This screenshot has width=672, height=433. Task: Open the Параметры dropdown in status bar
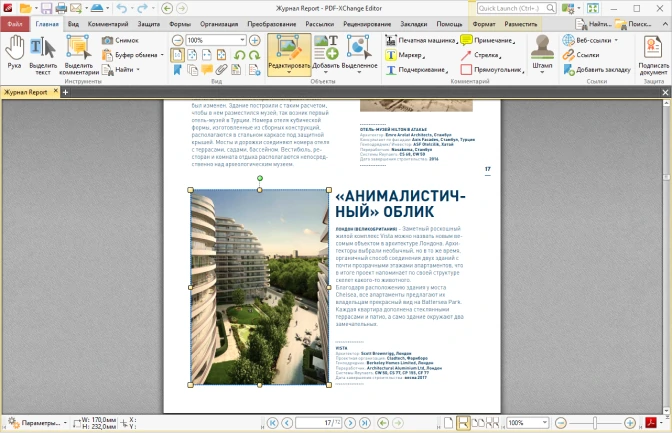point(65,423)
